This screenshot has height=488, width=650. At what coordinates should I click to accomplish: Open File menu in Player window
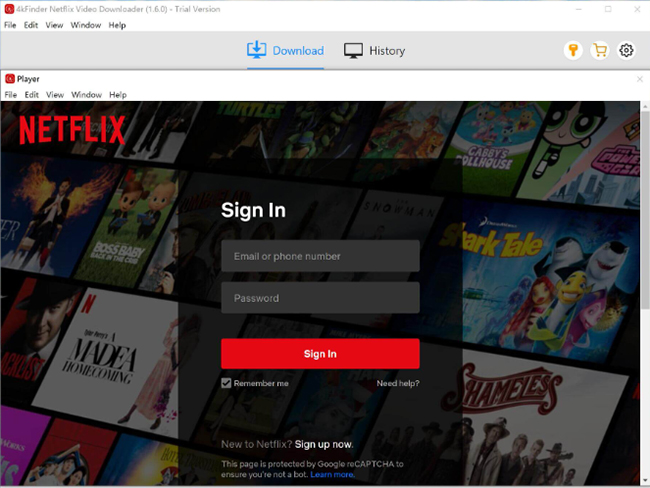tap(11, 95)
